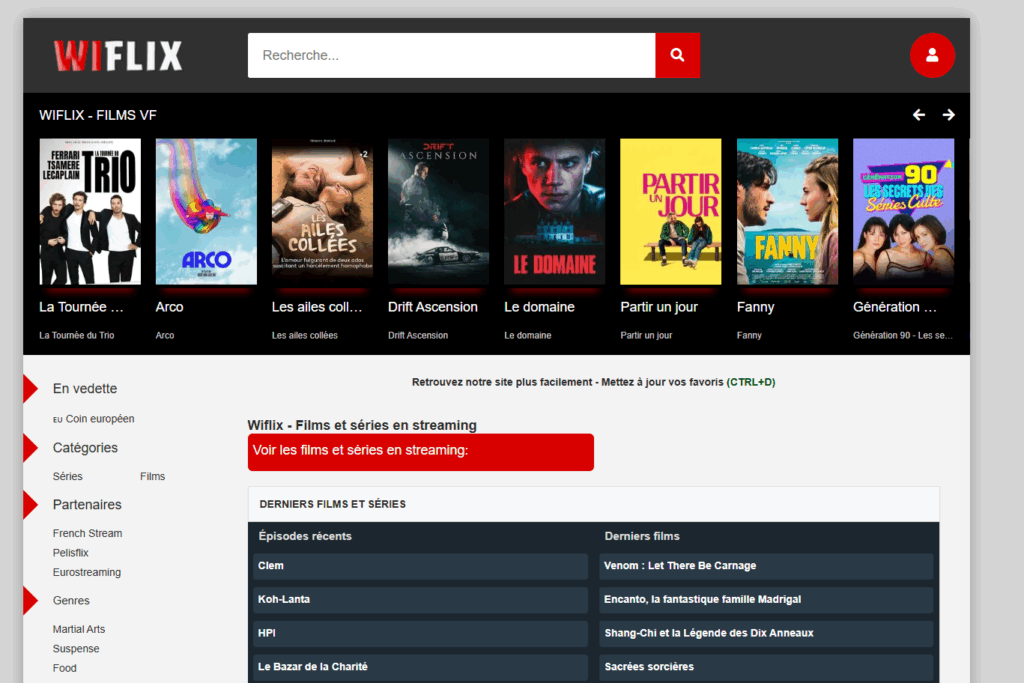Open Shang-Chi et la Légende des Dix Anneaux
This screenshot has width=1024, height=683.
coord(766,633)
